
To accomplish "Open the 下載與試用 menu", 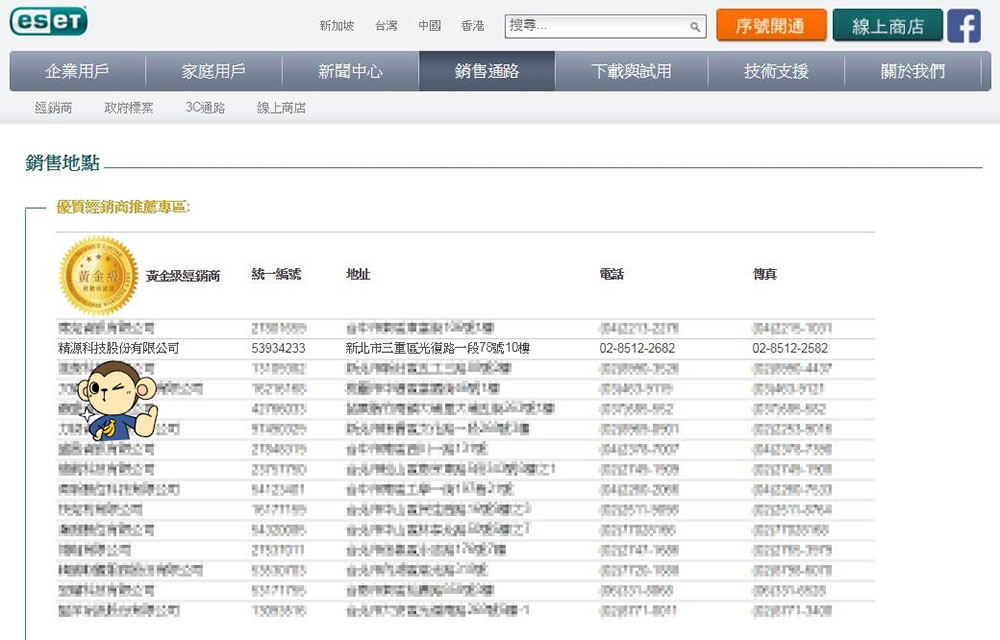I will [631, 71].
